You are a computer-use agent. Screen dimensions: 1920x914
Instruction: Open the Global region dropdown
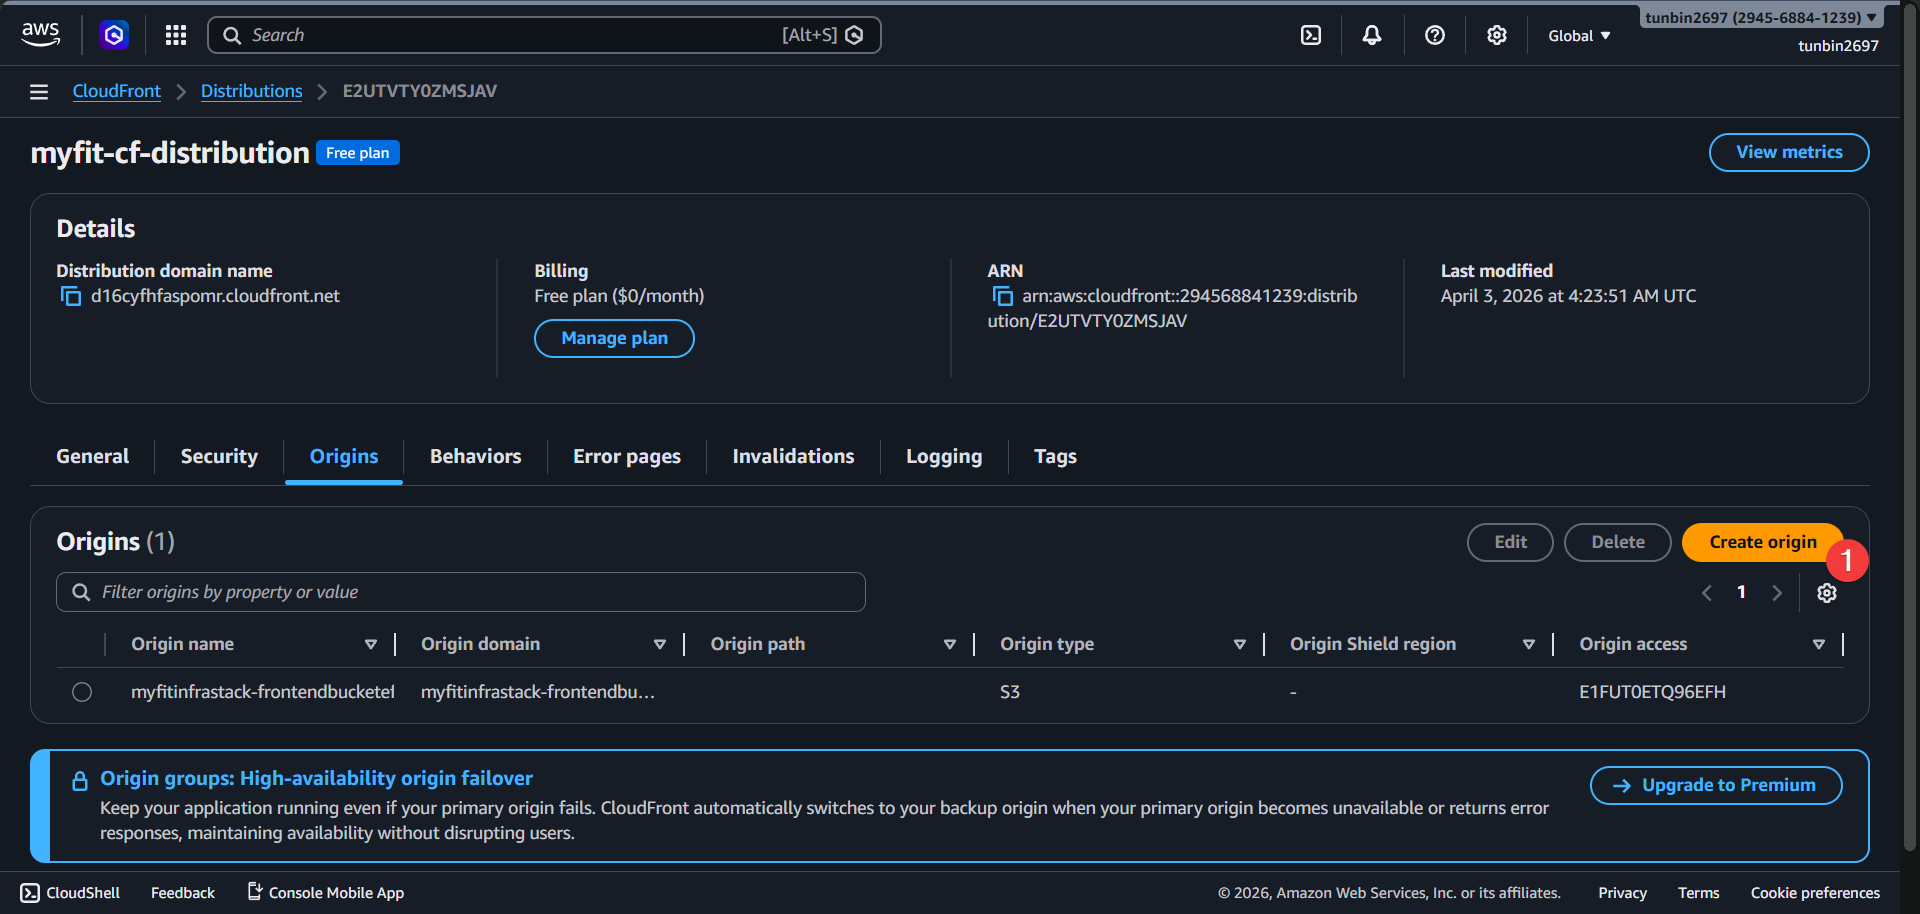point(1578,35)
